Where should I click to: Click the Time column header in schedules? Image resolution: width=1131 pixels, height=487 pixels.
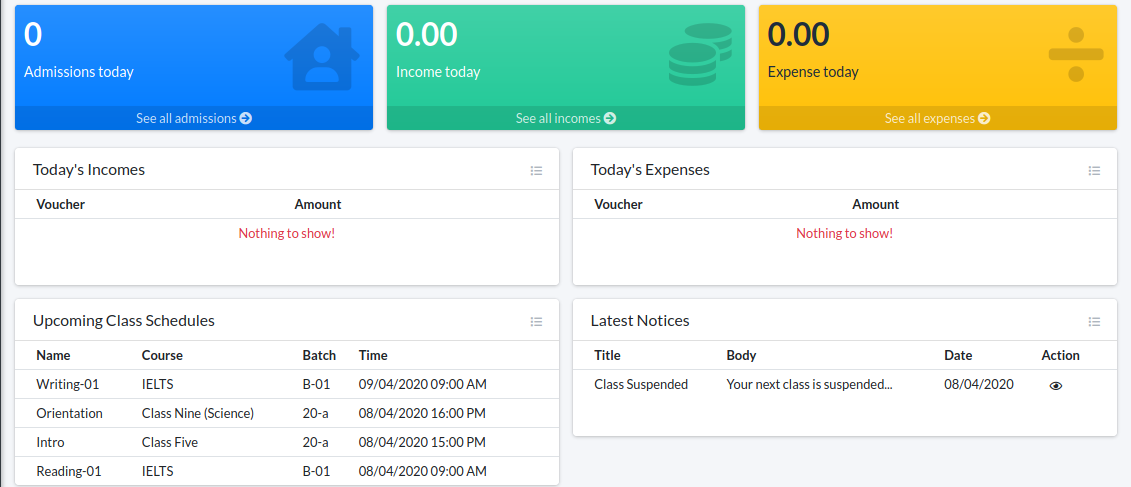(x=373, y=355)
